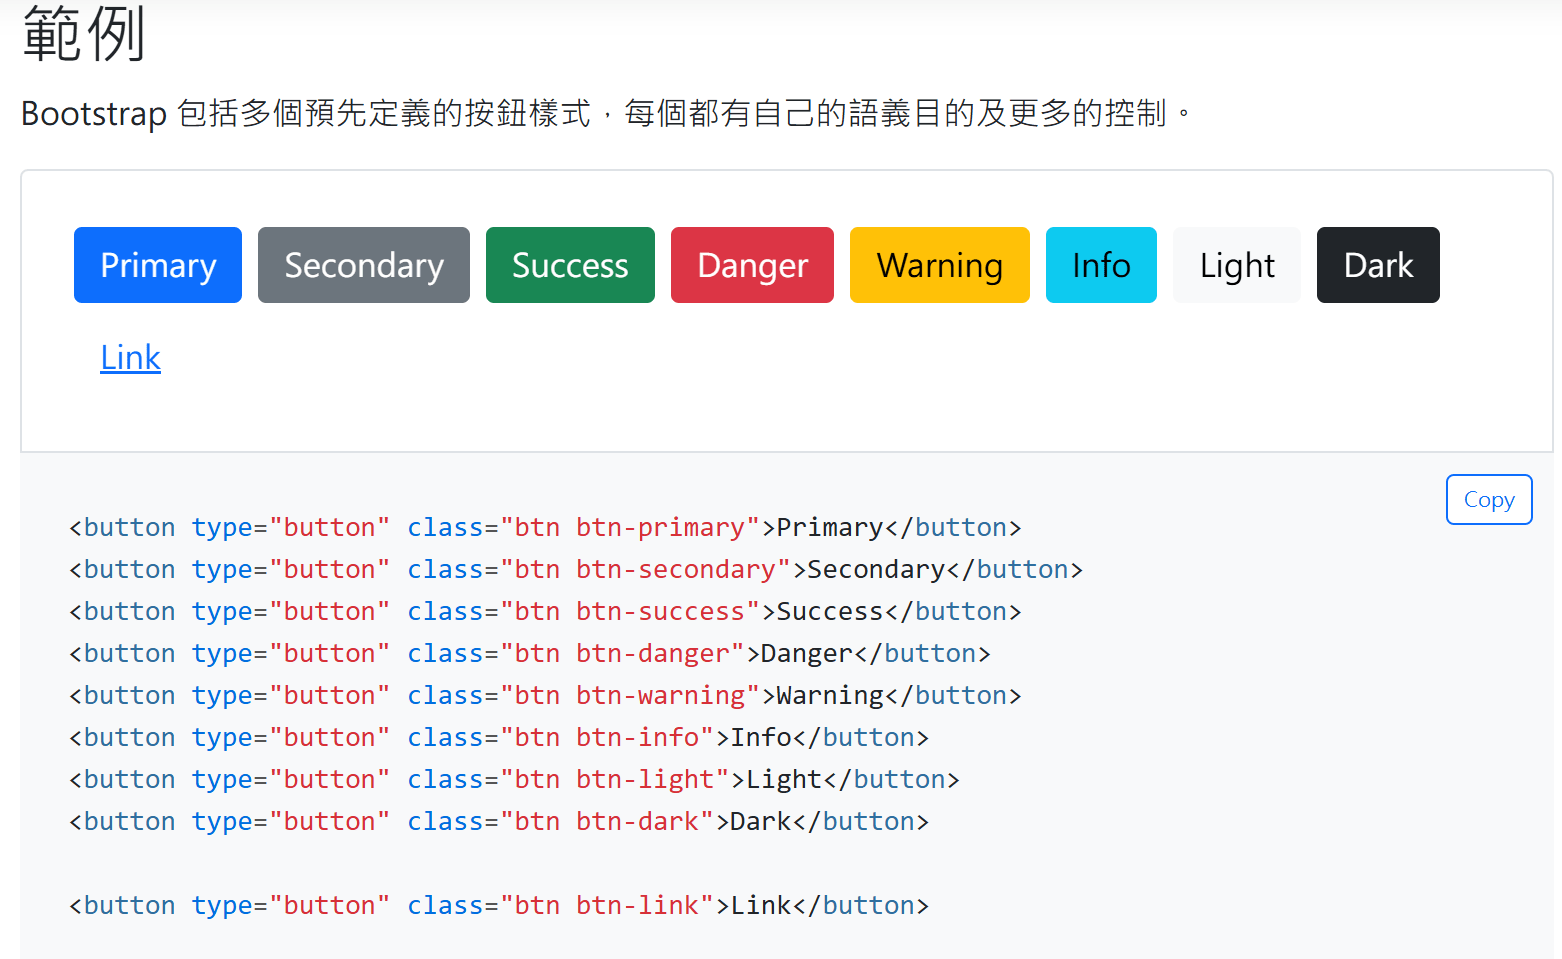Click the yellow Warning button

[x=940, y=265]
